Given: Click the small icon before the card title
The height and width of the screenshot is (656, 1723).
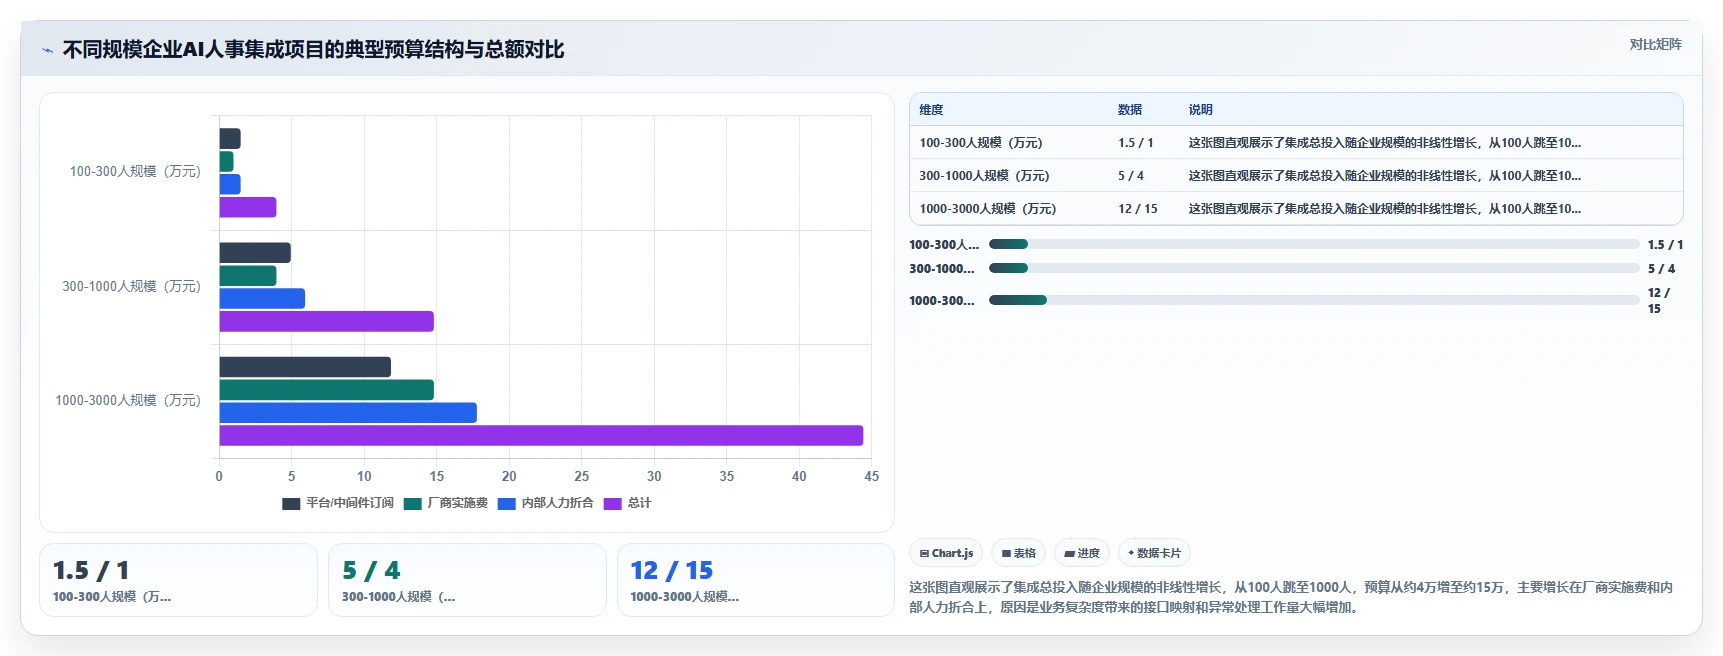Looking at the screenshot, I should 47,50.
